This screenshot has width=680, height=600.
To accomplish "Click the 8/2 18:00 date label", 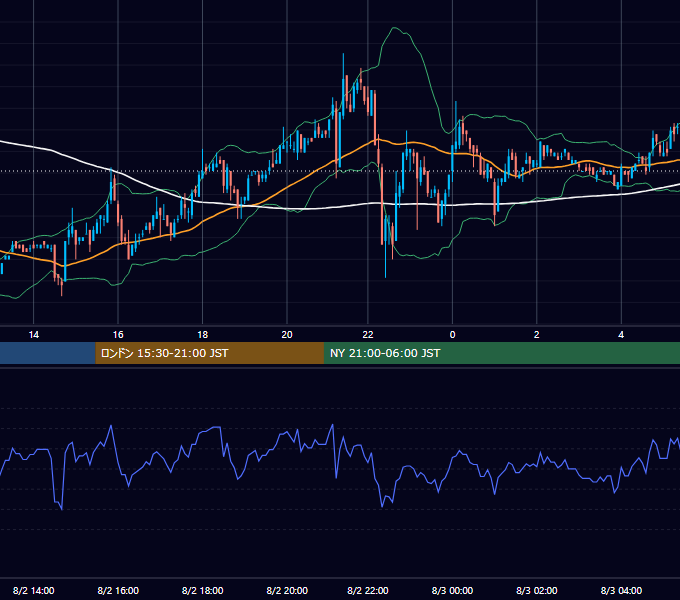I will pos(203,590).
